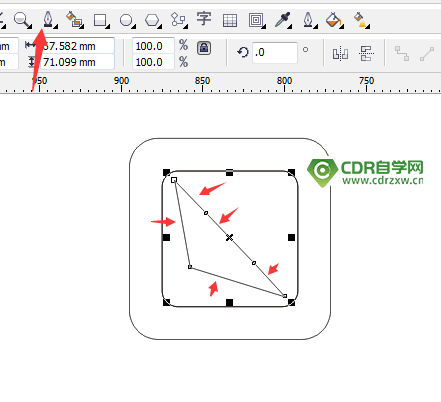
Task: Toggle the lock ratio padlock
Action: pyautogui.click(x=204, y=48)
